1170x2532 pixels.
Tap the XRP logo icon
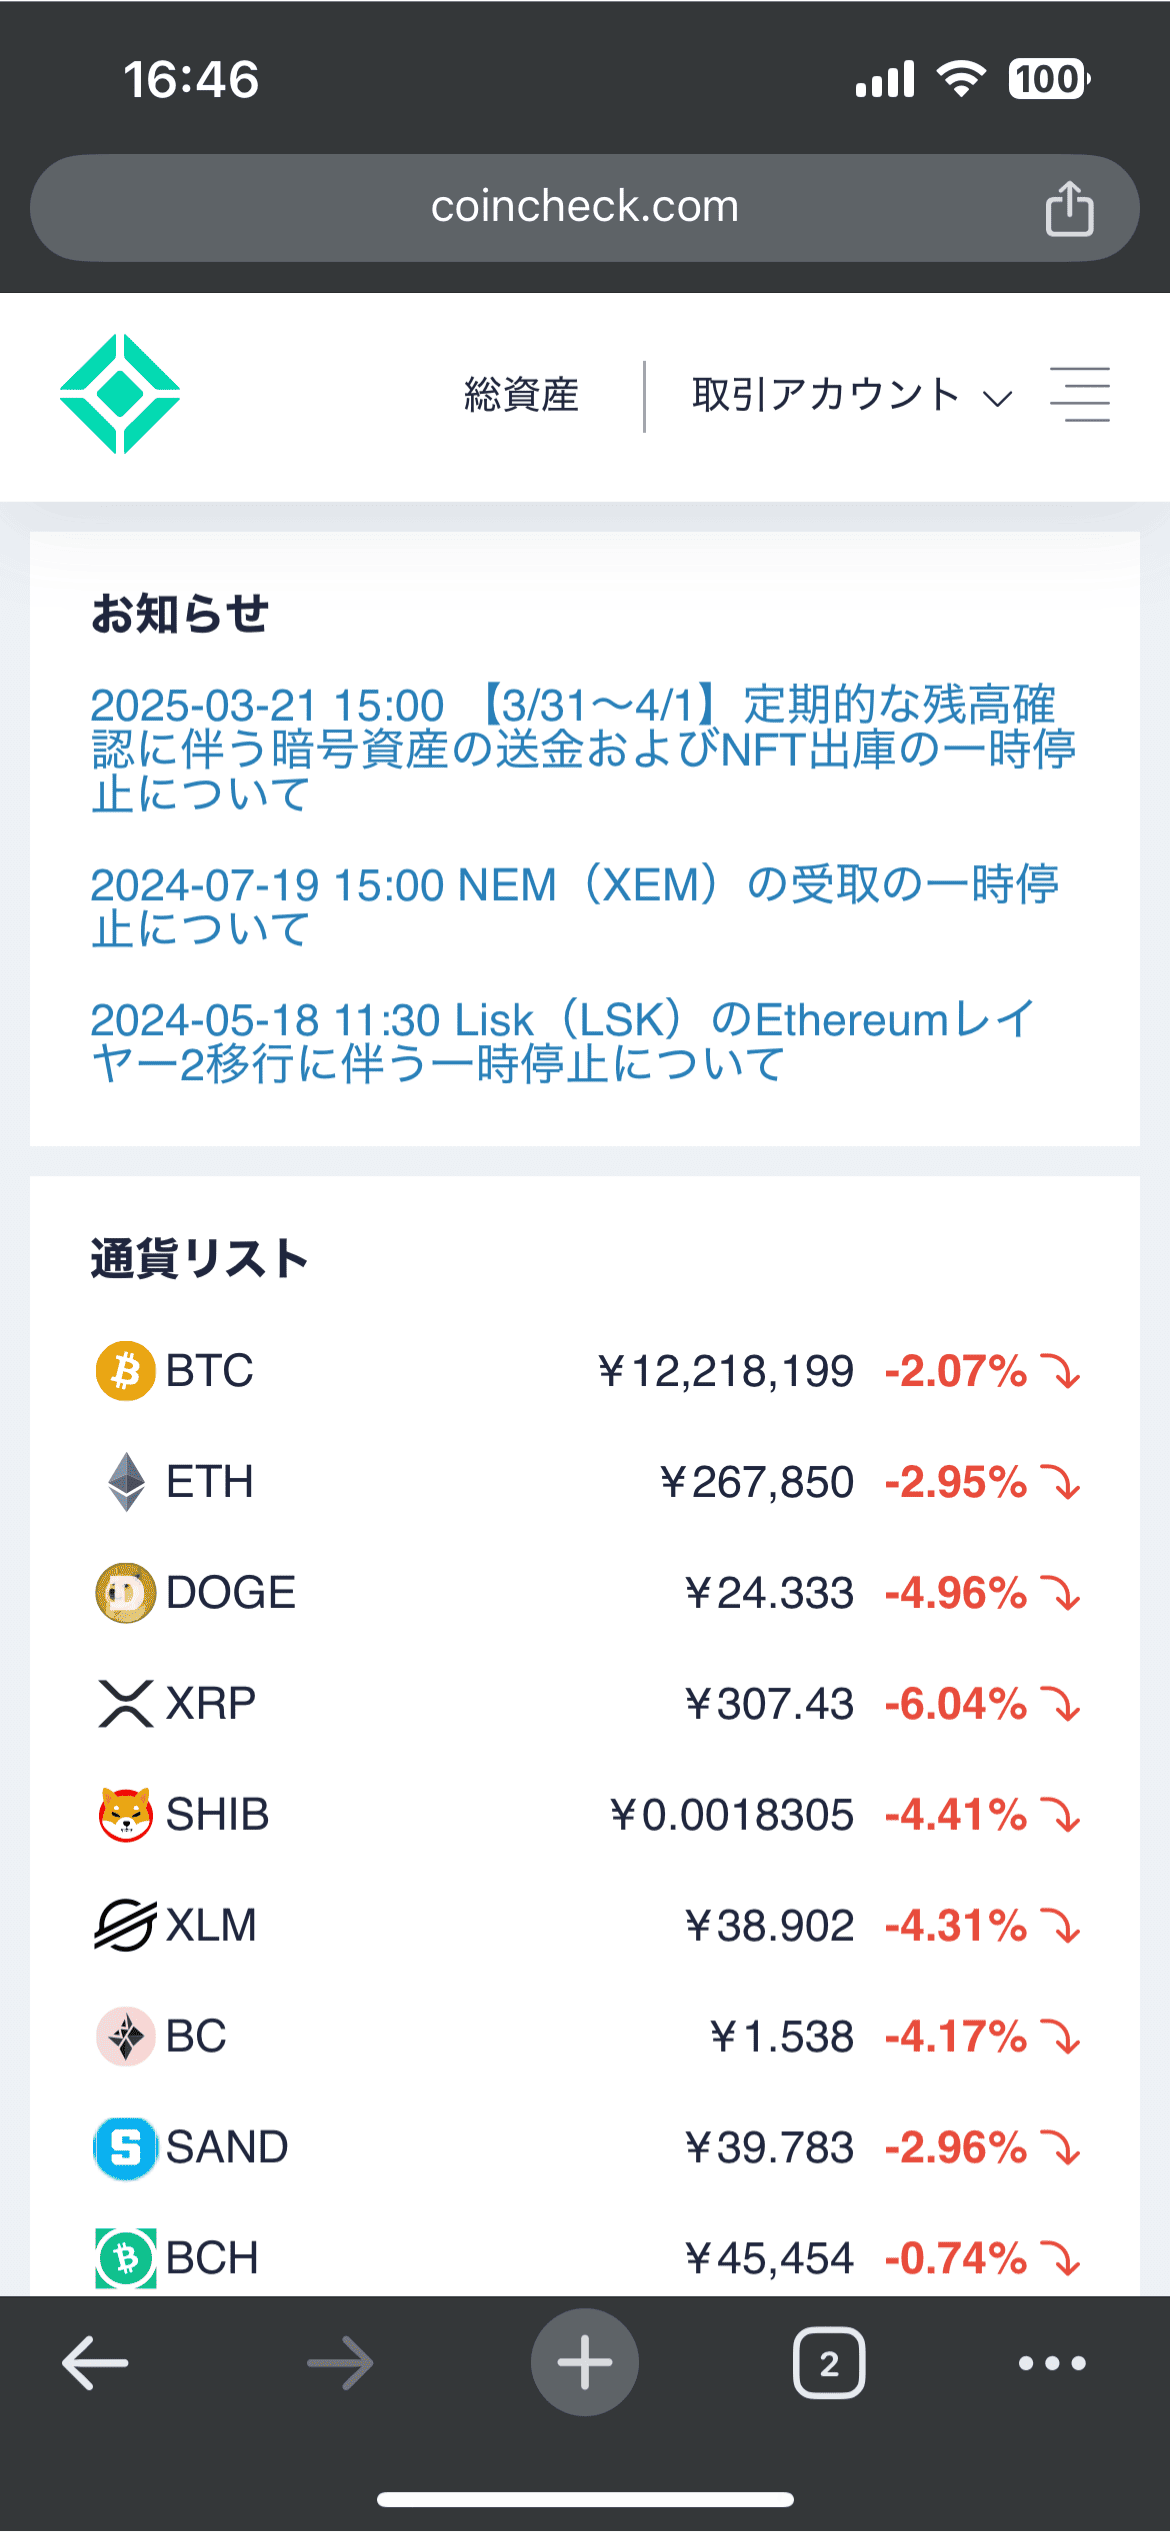125,1703
